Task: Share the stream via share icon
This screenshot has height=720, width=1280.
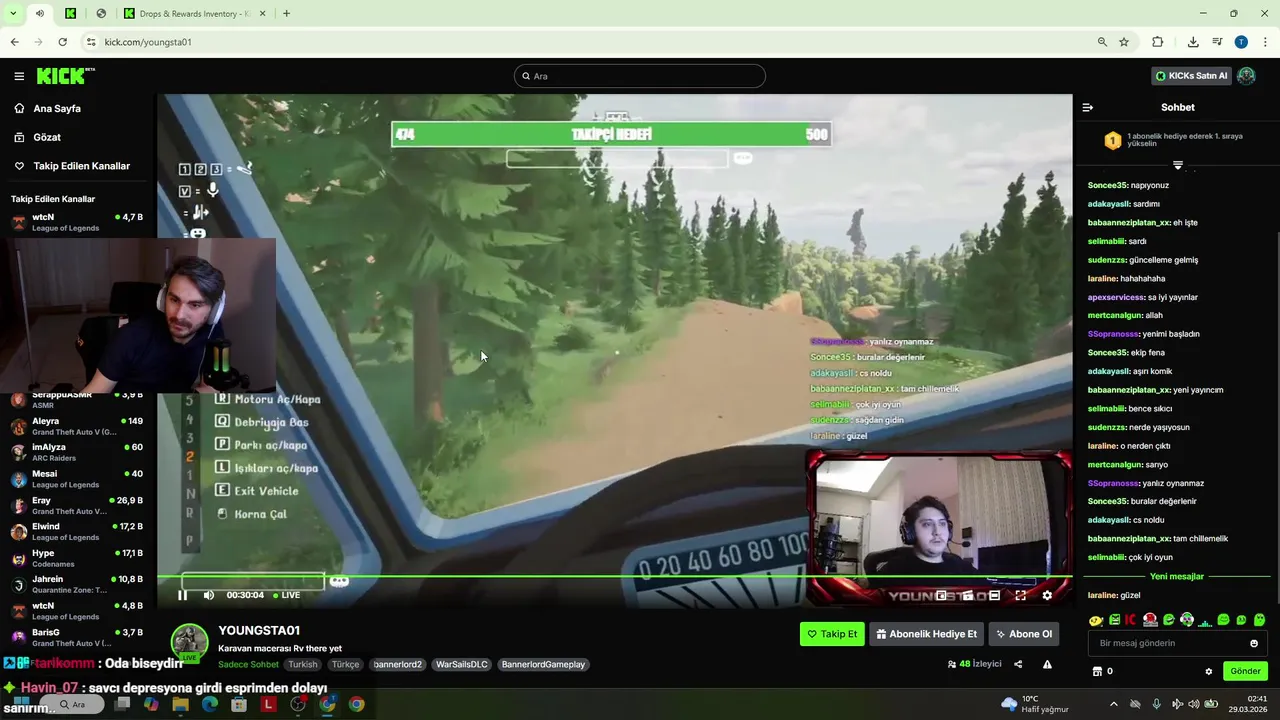Action: coord(1018,664)
